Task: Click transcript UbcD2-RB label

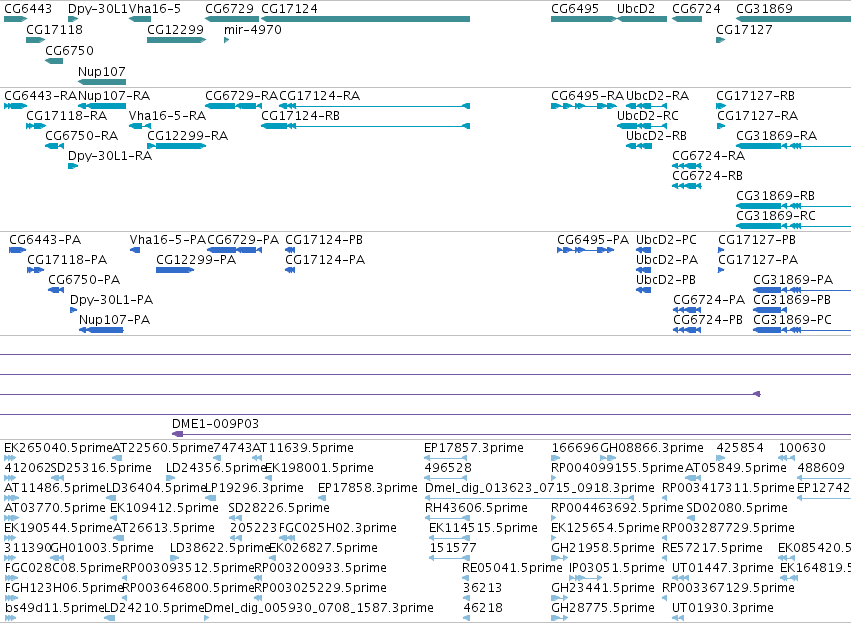Action: tap(656, 136)
